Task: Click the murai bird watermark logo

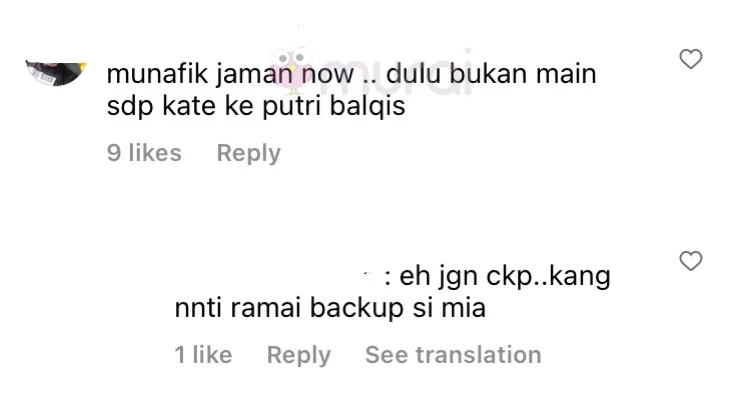Action: (x=292, y=70)
